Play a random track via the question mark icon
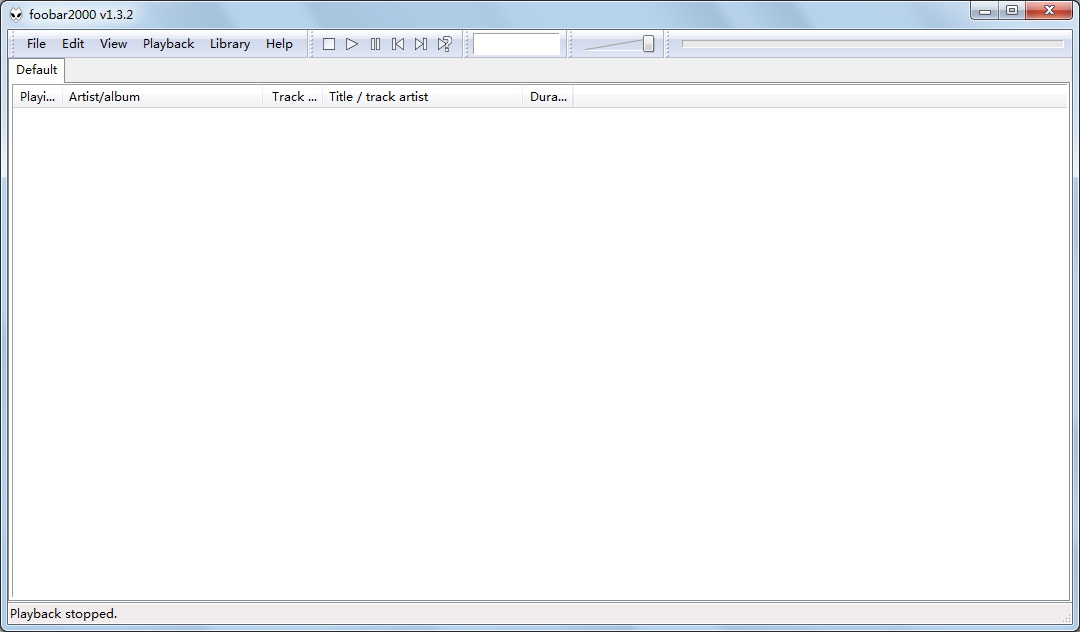The image size is (1080, 632). 444,44
